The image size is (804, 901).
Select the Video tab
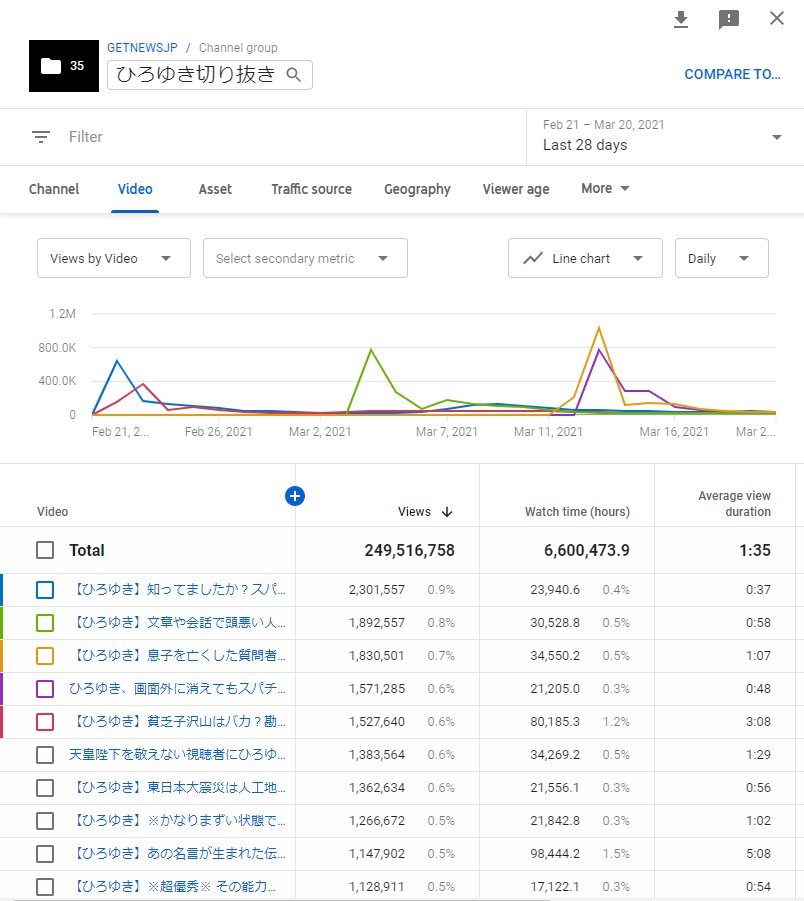pos(135,189)
